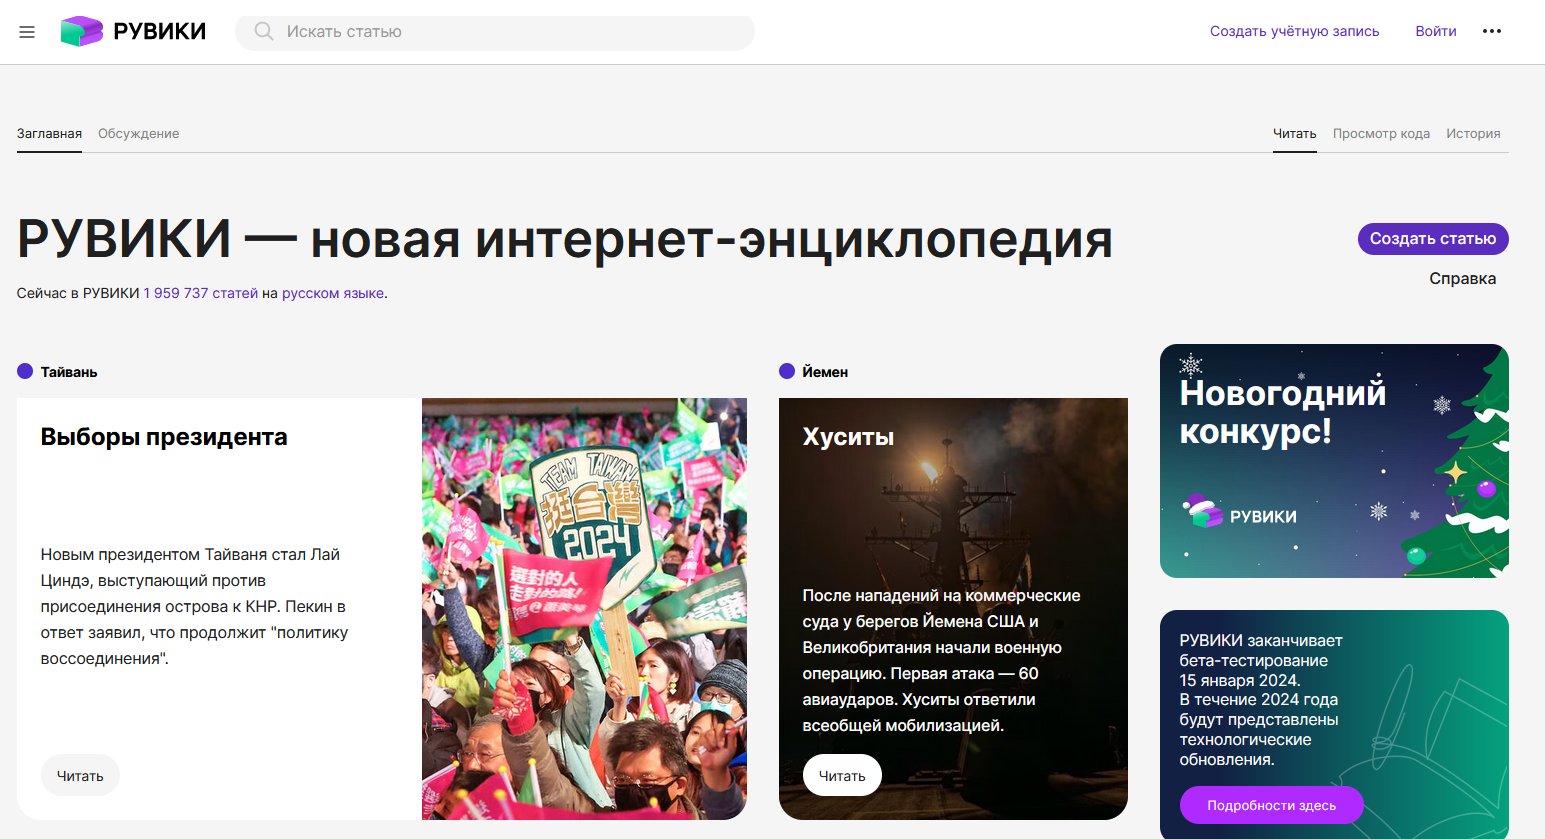Click the Войти login link

point(1435,31)
